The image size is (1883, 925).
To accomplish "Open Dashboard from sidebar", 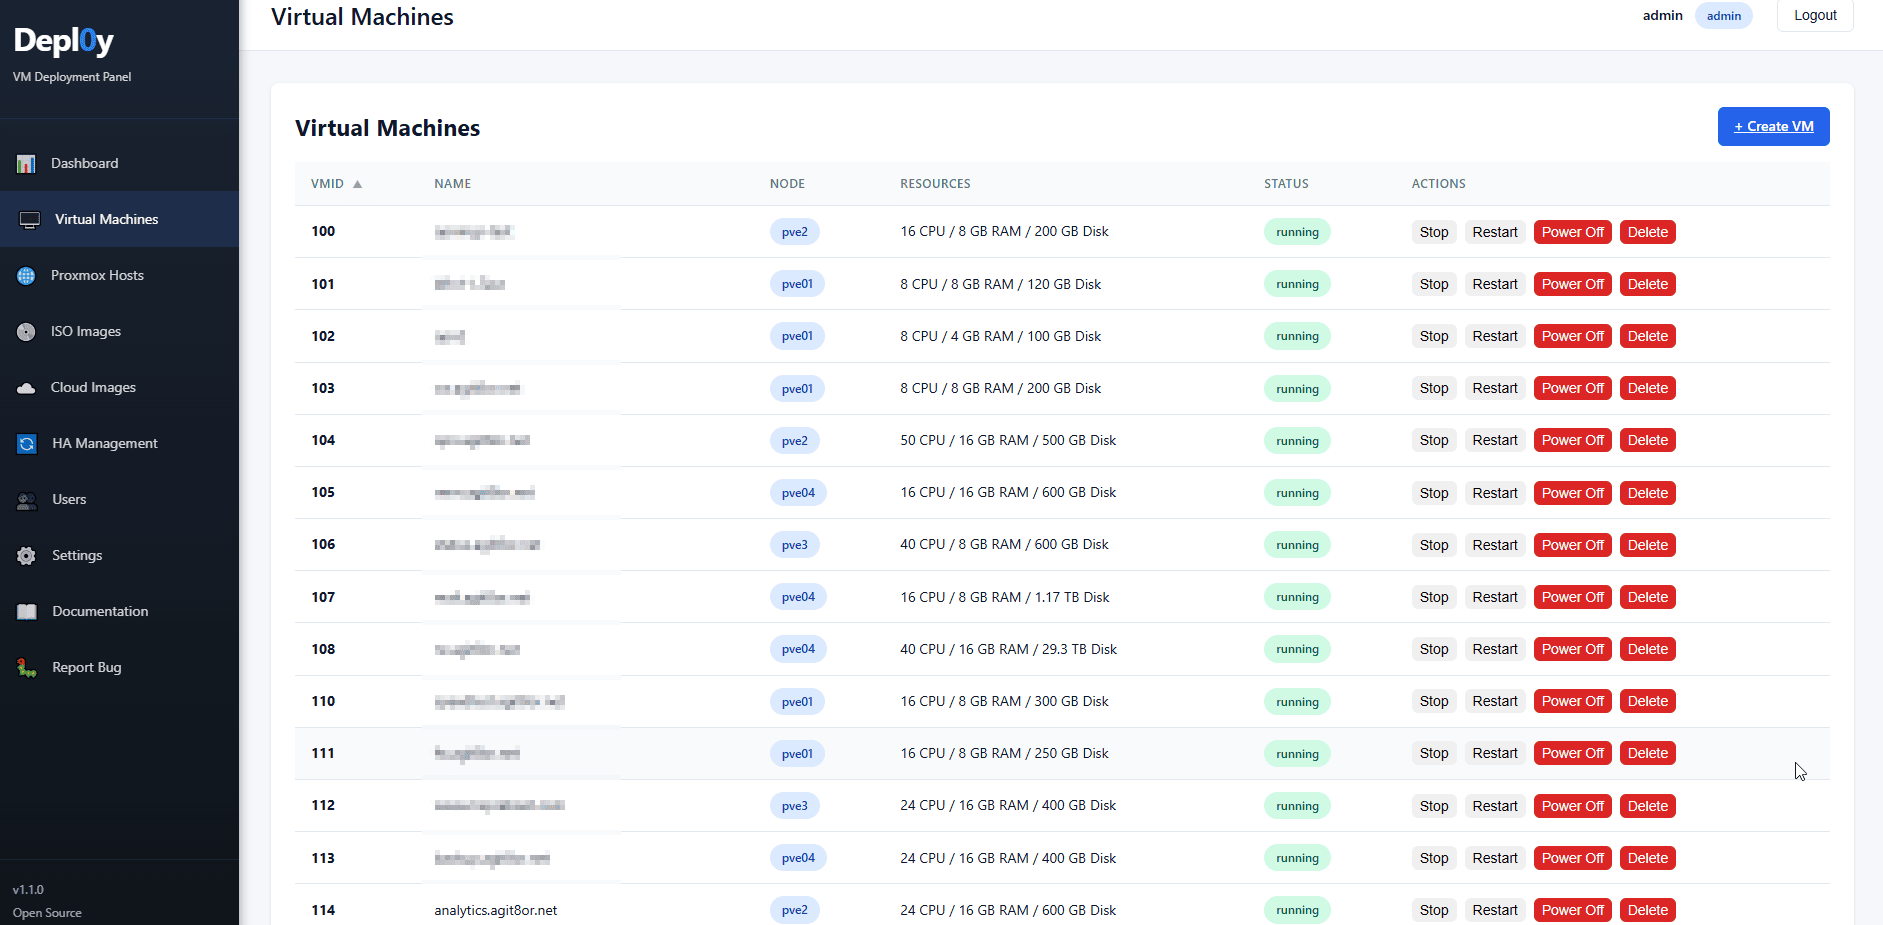I will [119, 163].
